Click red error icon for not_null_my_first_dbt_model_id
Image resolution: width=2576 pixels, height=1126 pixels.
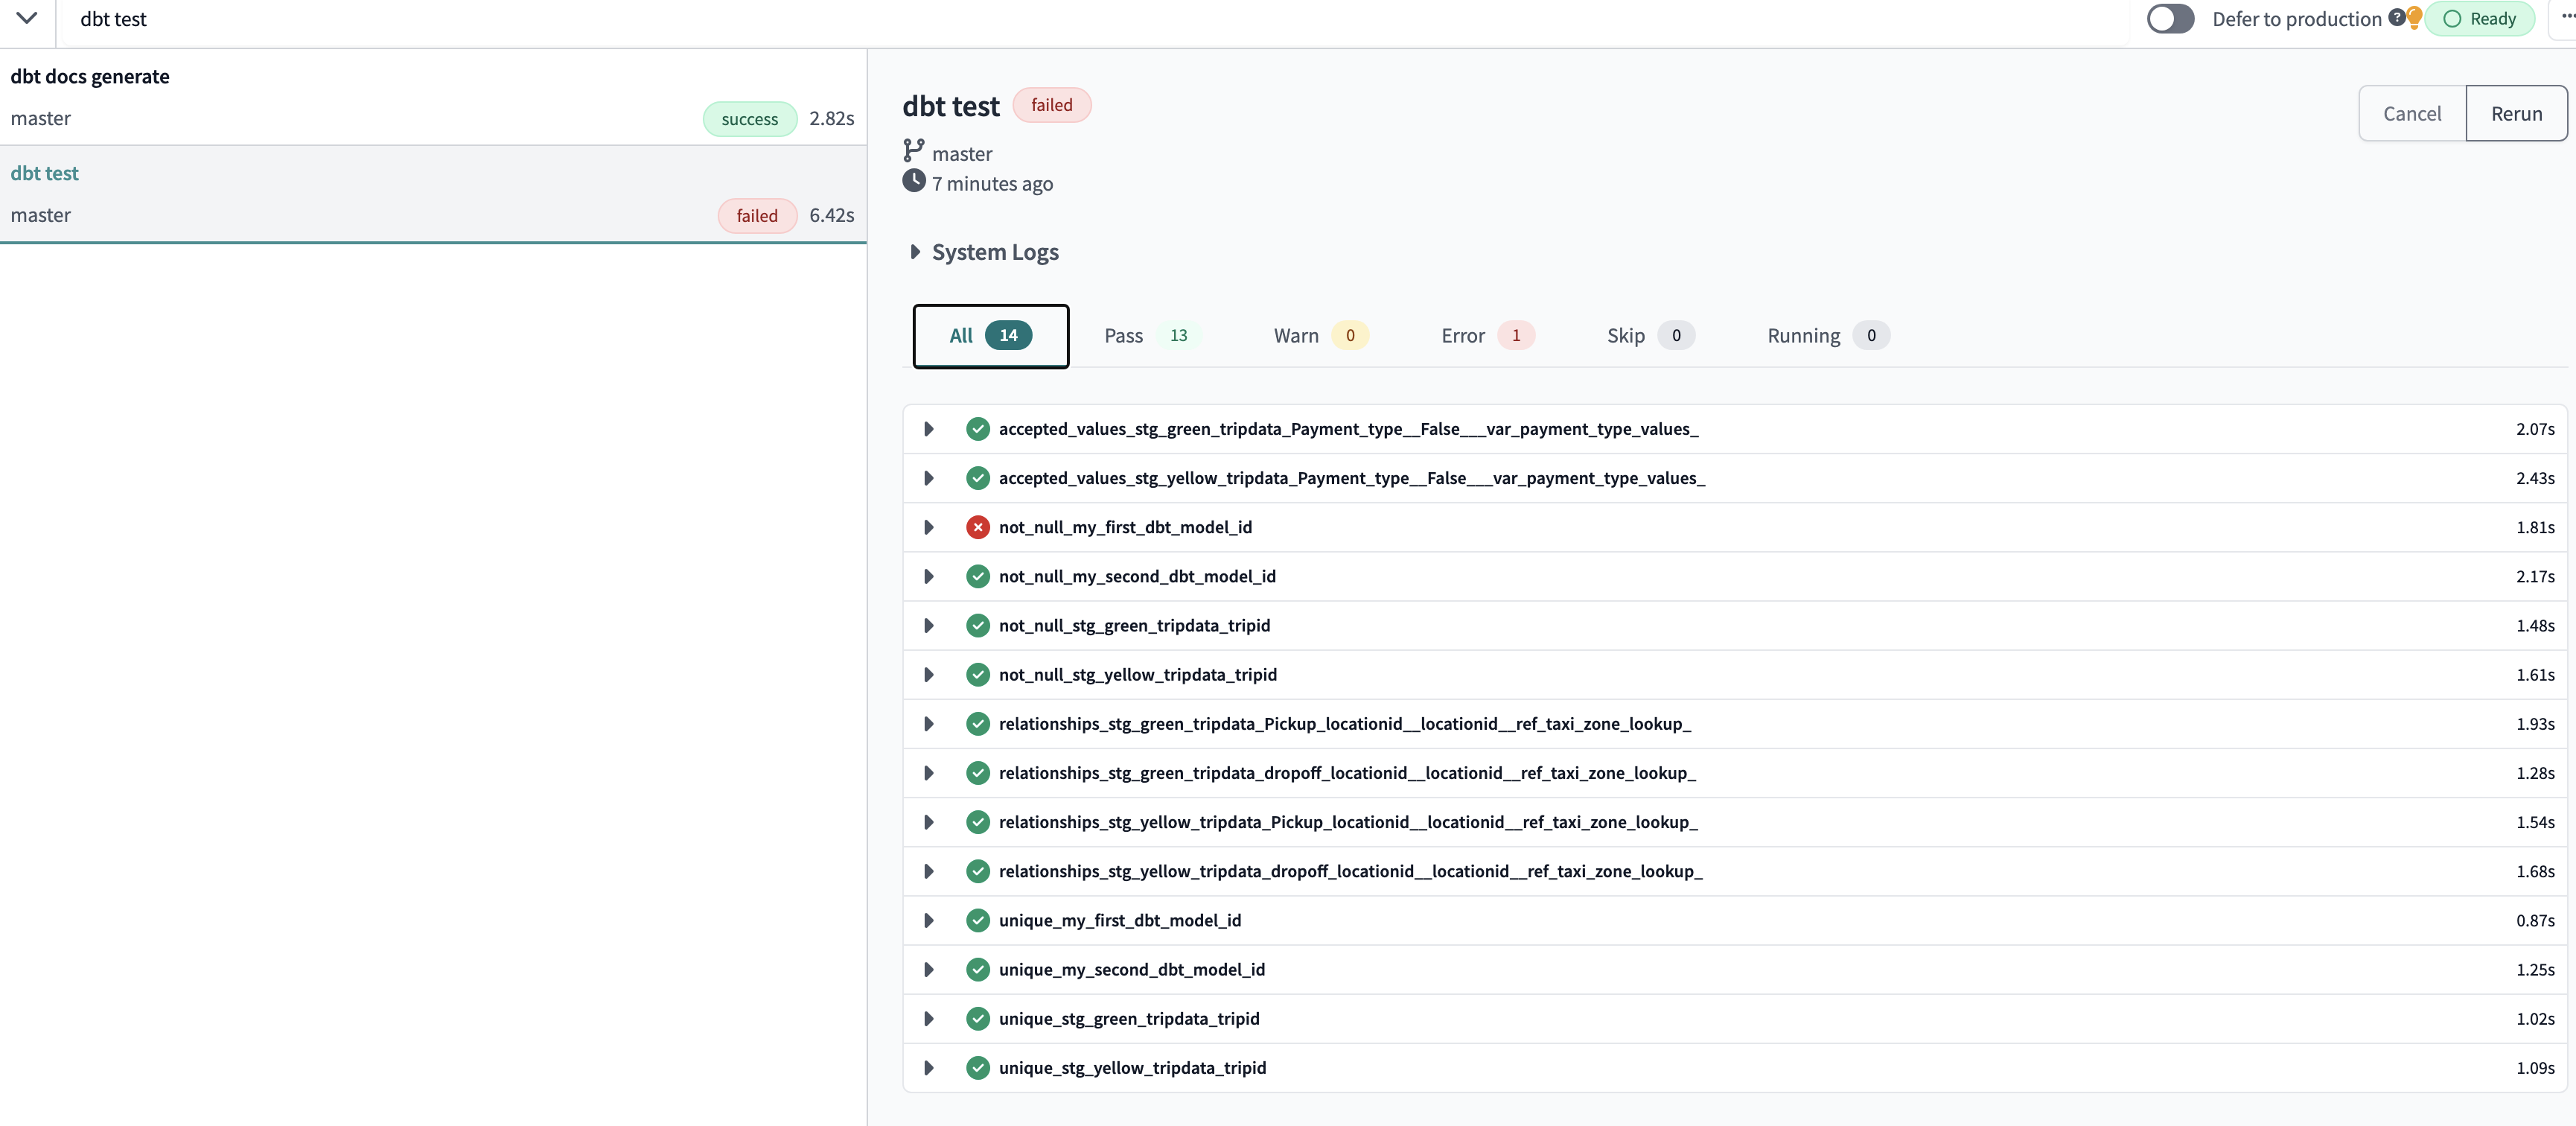click(x=978, y=527)
